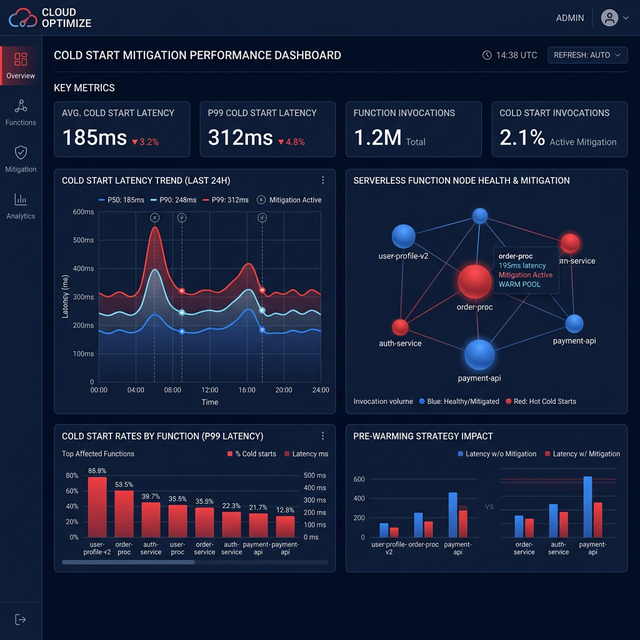Open the Cold Start Rates by Function kebab menu

coord(322,436)
